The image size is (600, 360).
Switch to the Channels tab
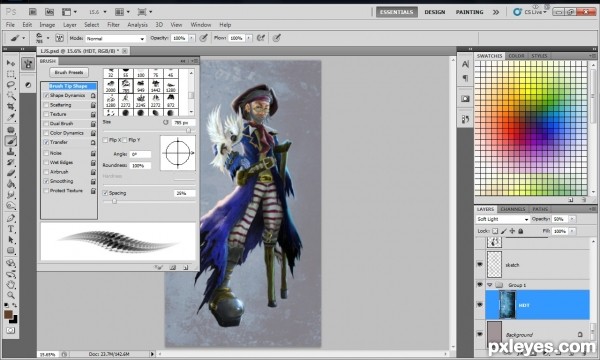(513, 209)
